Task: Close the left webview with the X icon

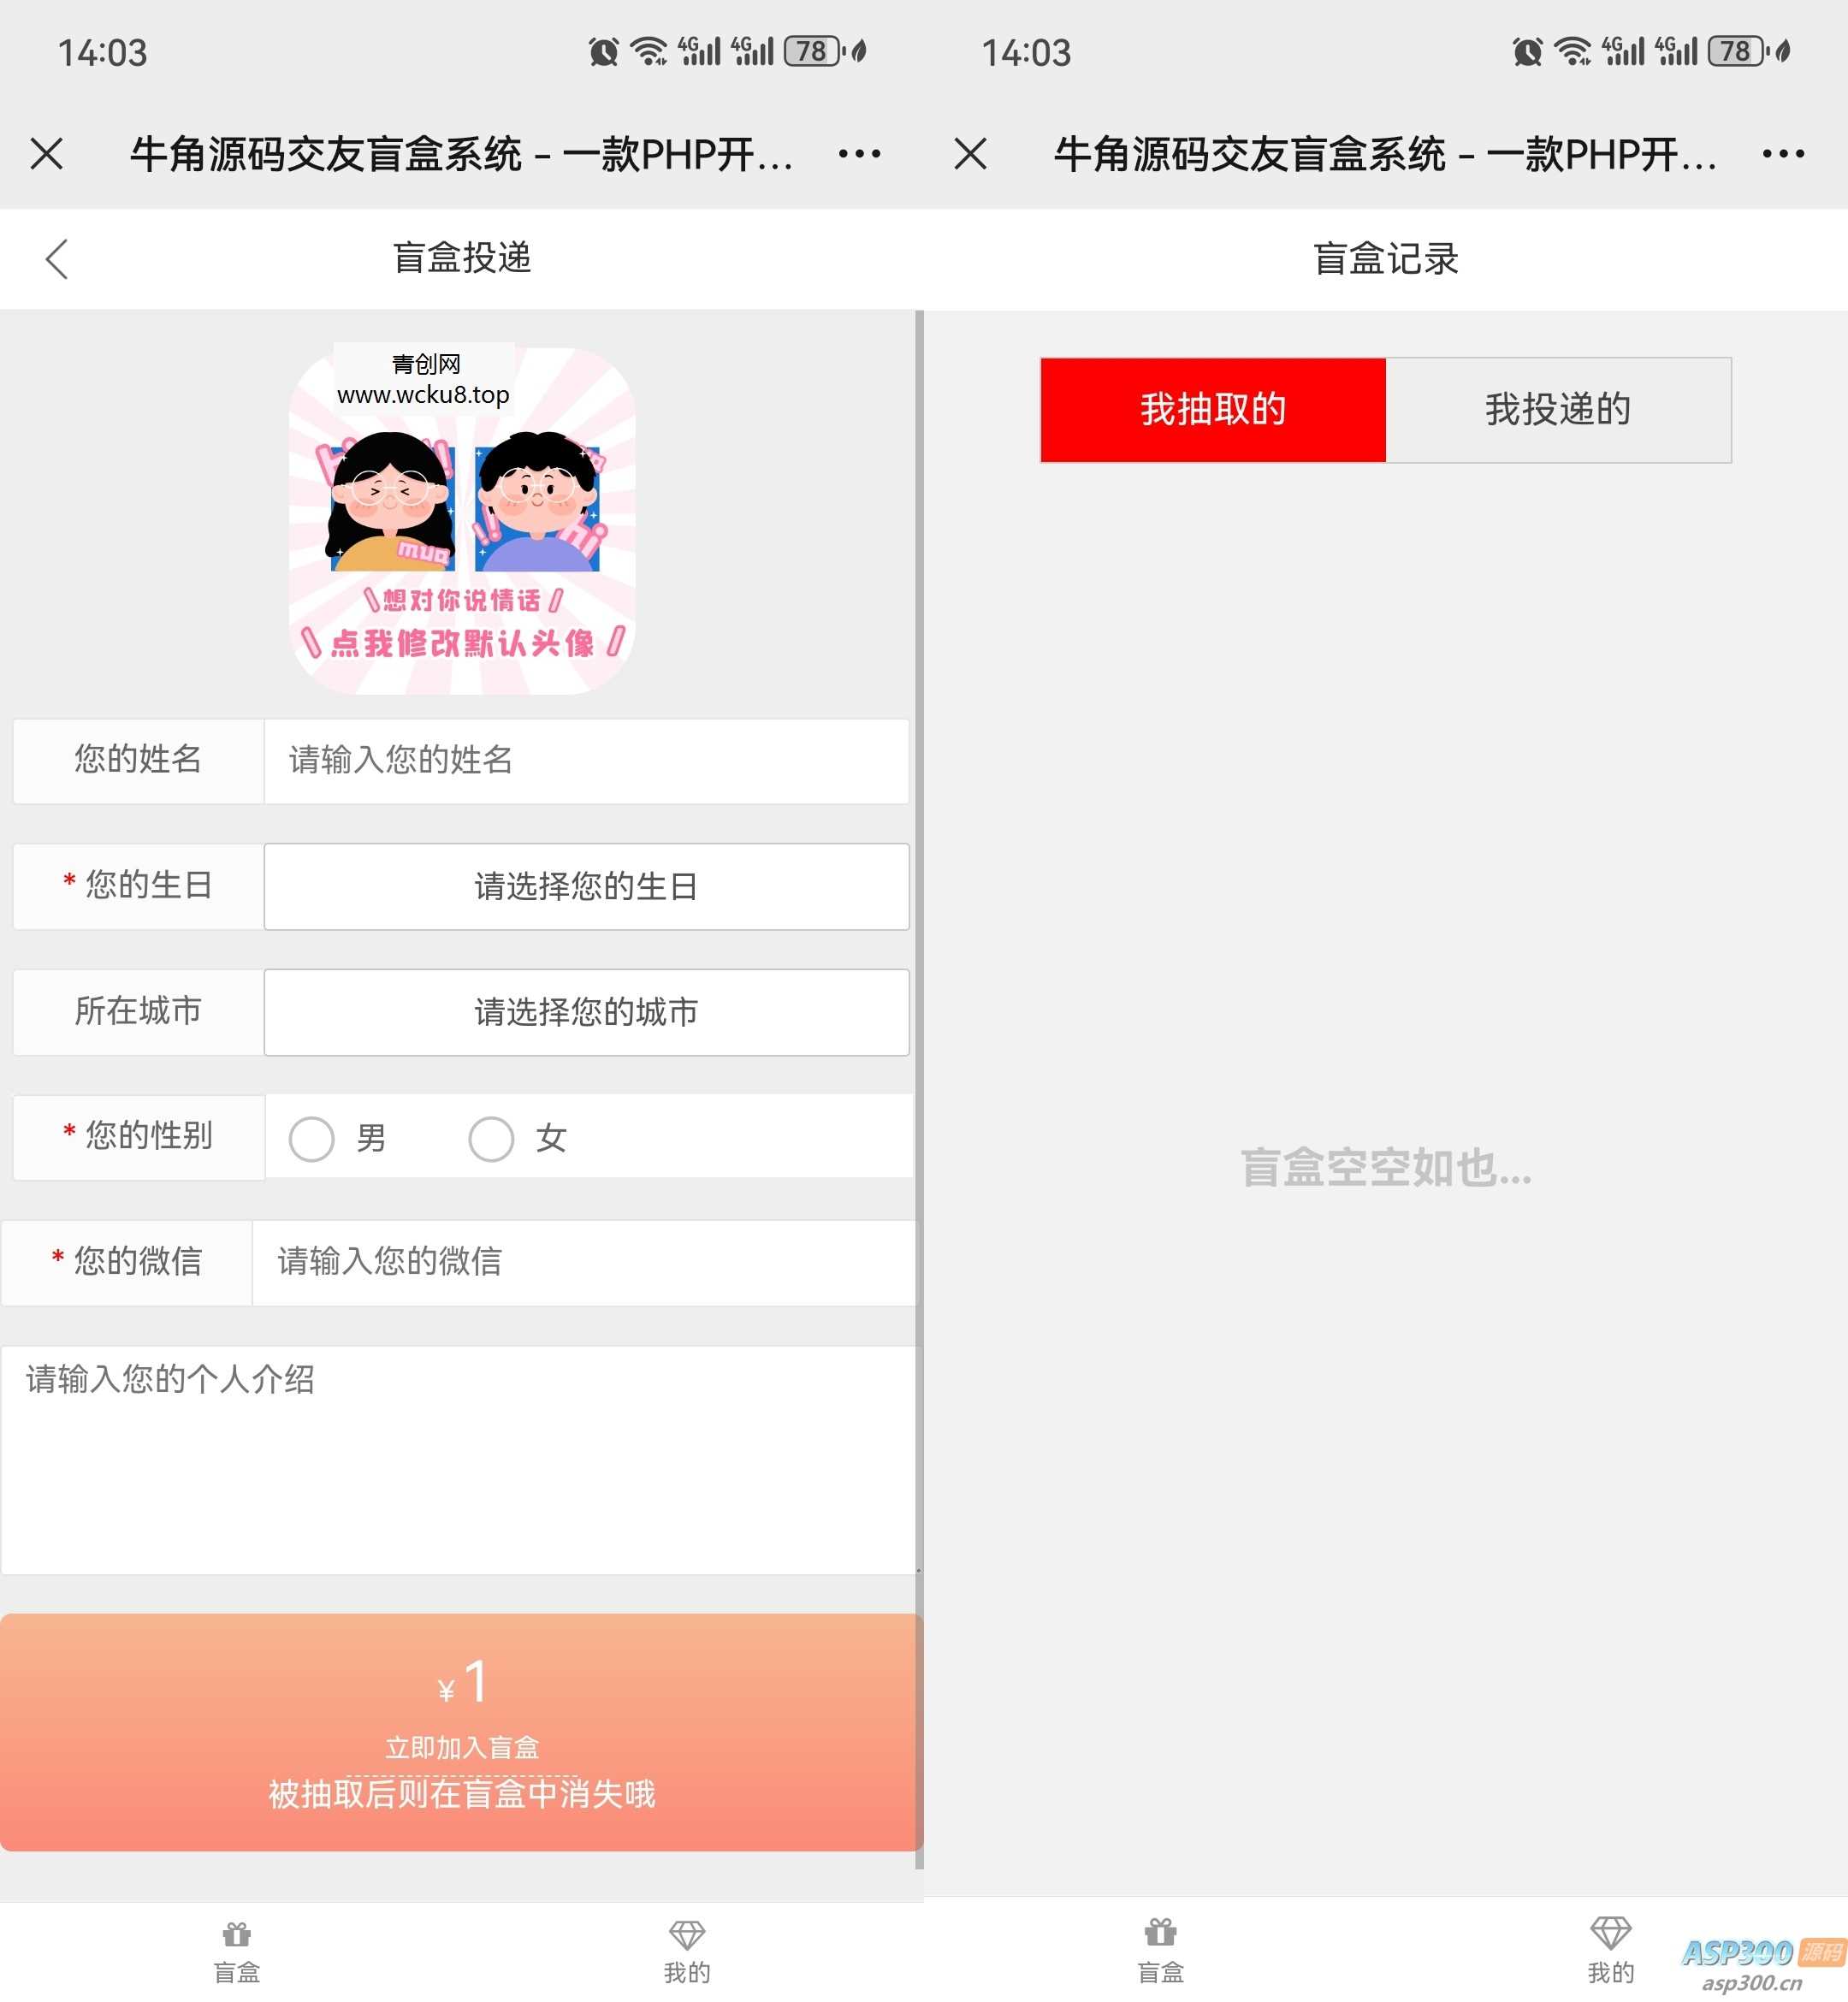Action: click(46, 154)
